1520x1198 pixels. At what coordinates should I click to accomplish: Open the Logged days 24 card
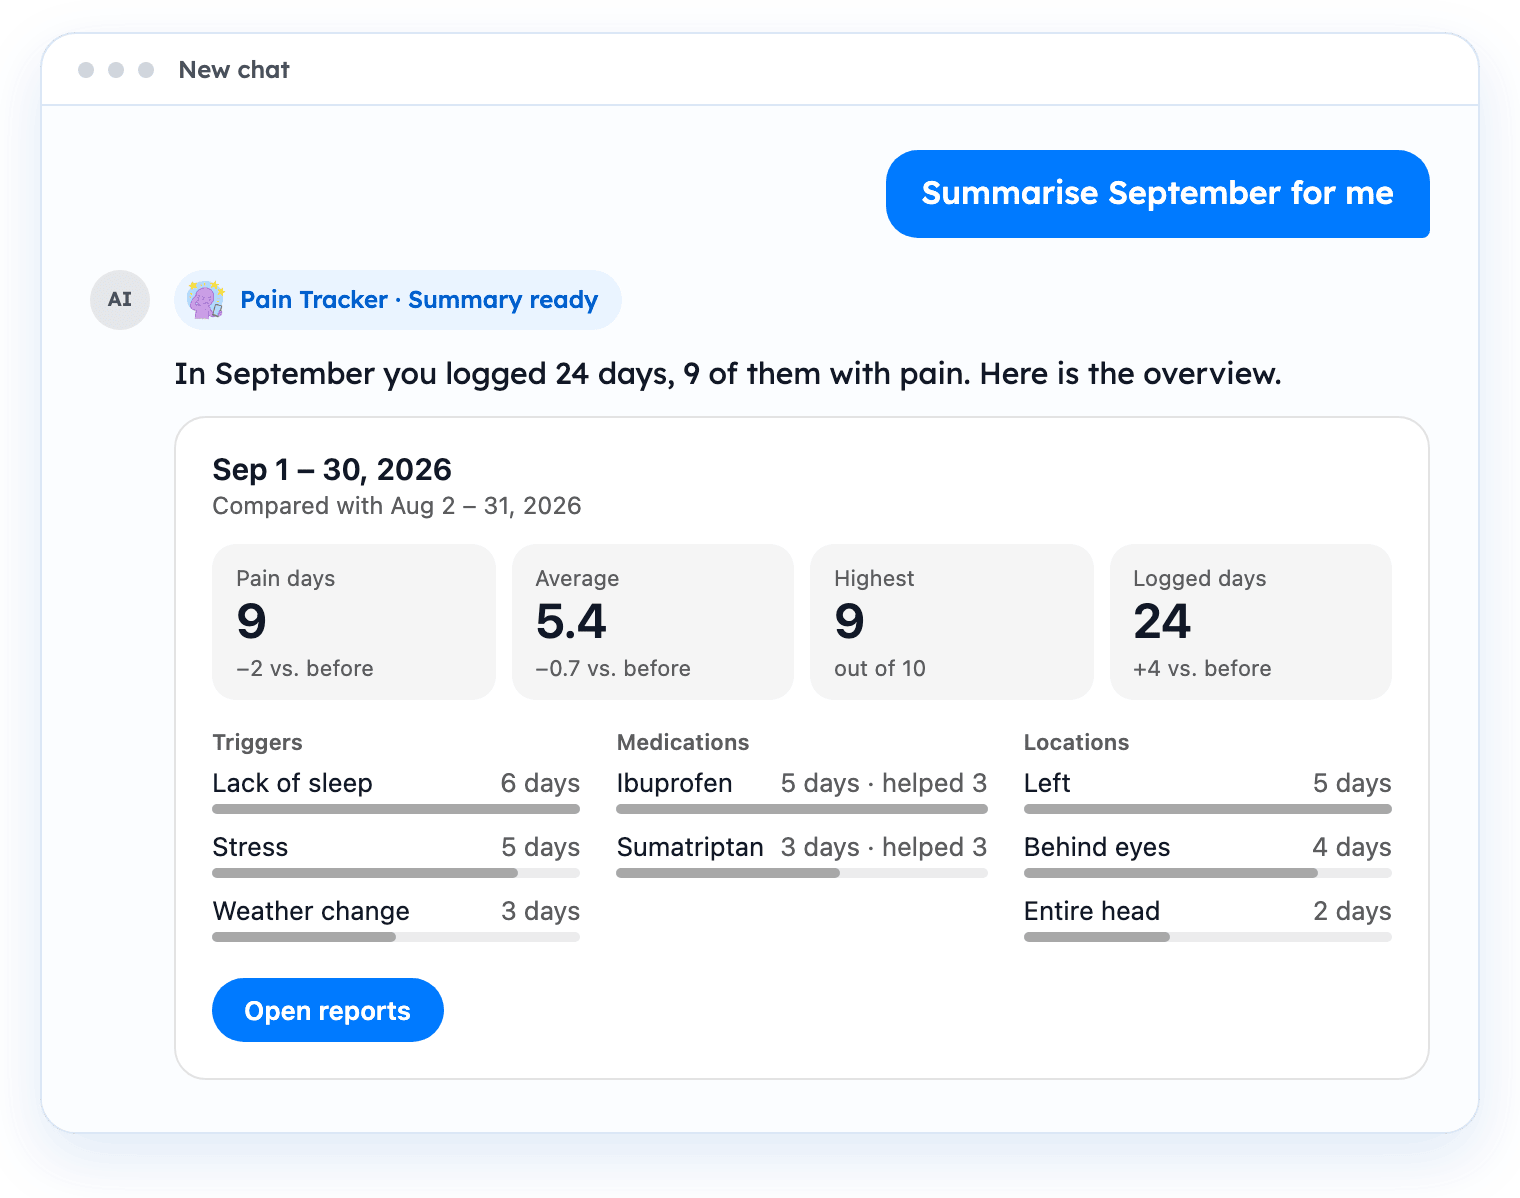(x=1251, y=622)
